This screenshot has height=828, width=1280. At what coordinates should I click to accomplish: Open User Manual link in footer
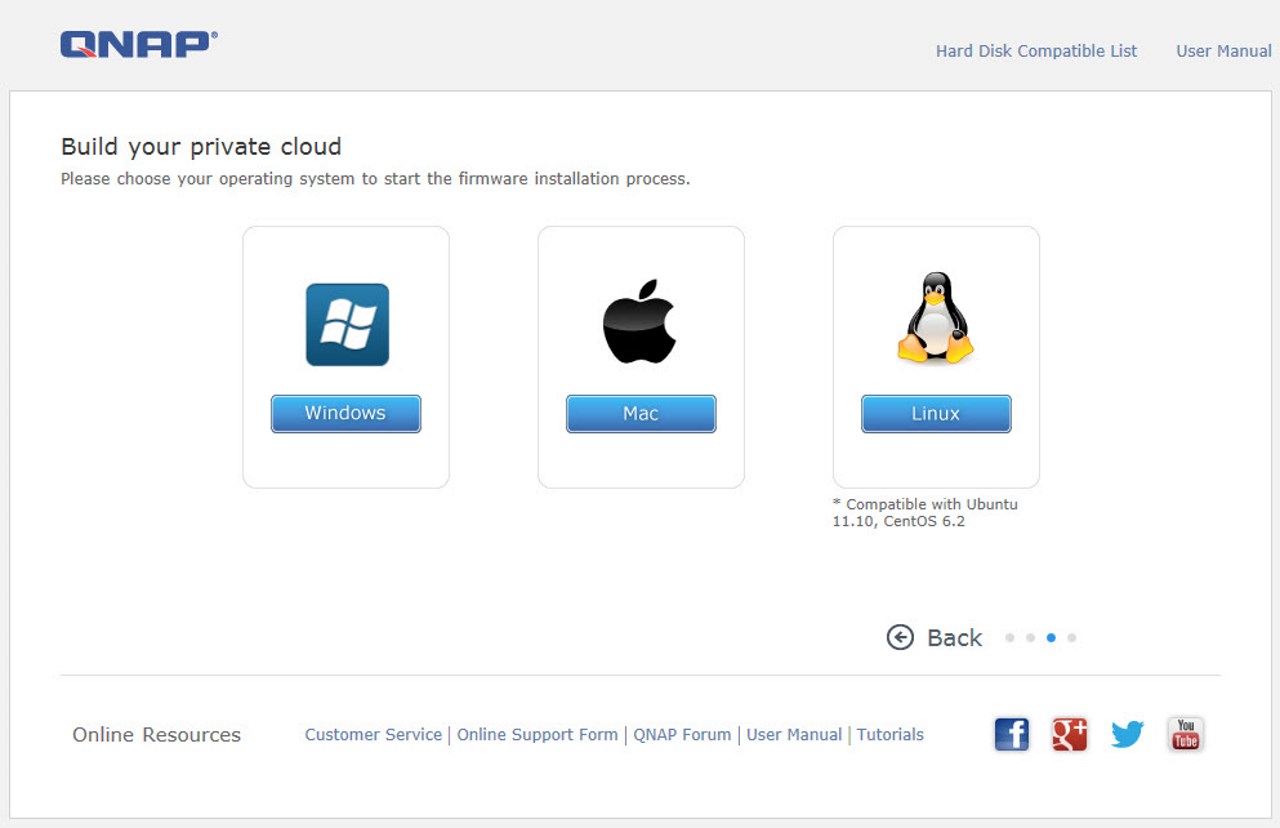[x=794, y=735]
